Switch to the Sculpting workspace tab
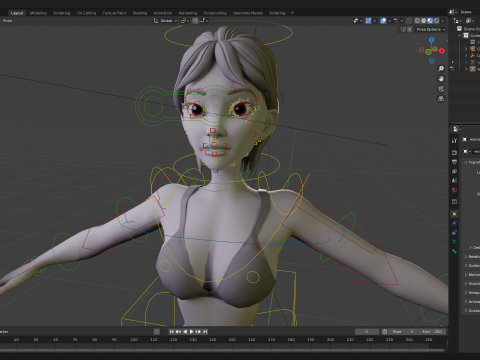 coord(62,13)
